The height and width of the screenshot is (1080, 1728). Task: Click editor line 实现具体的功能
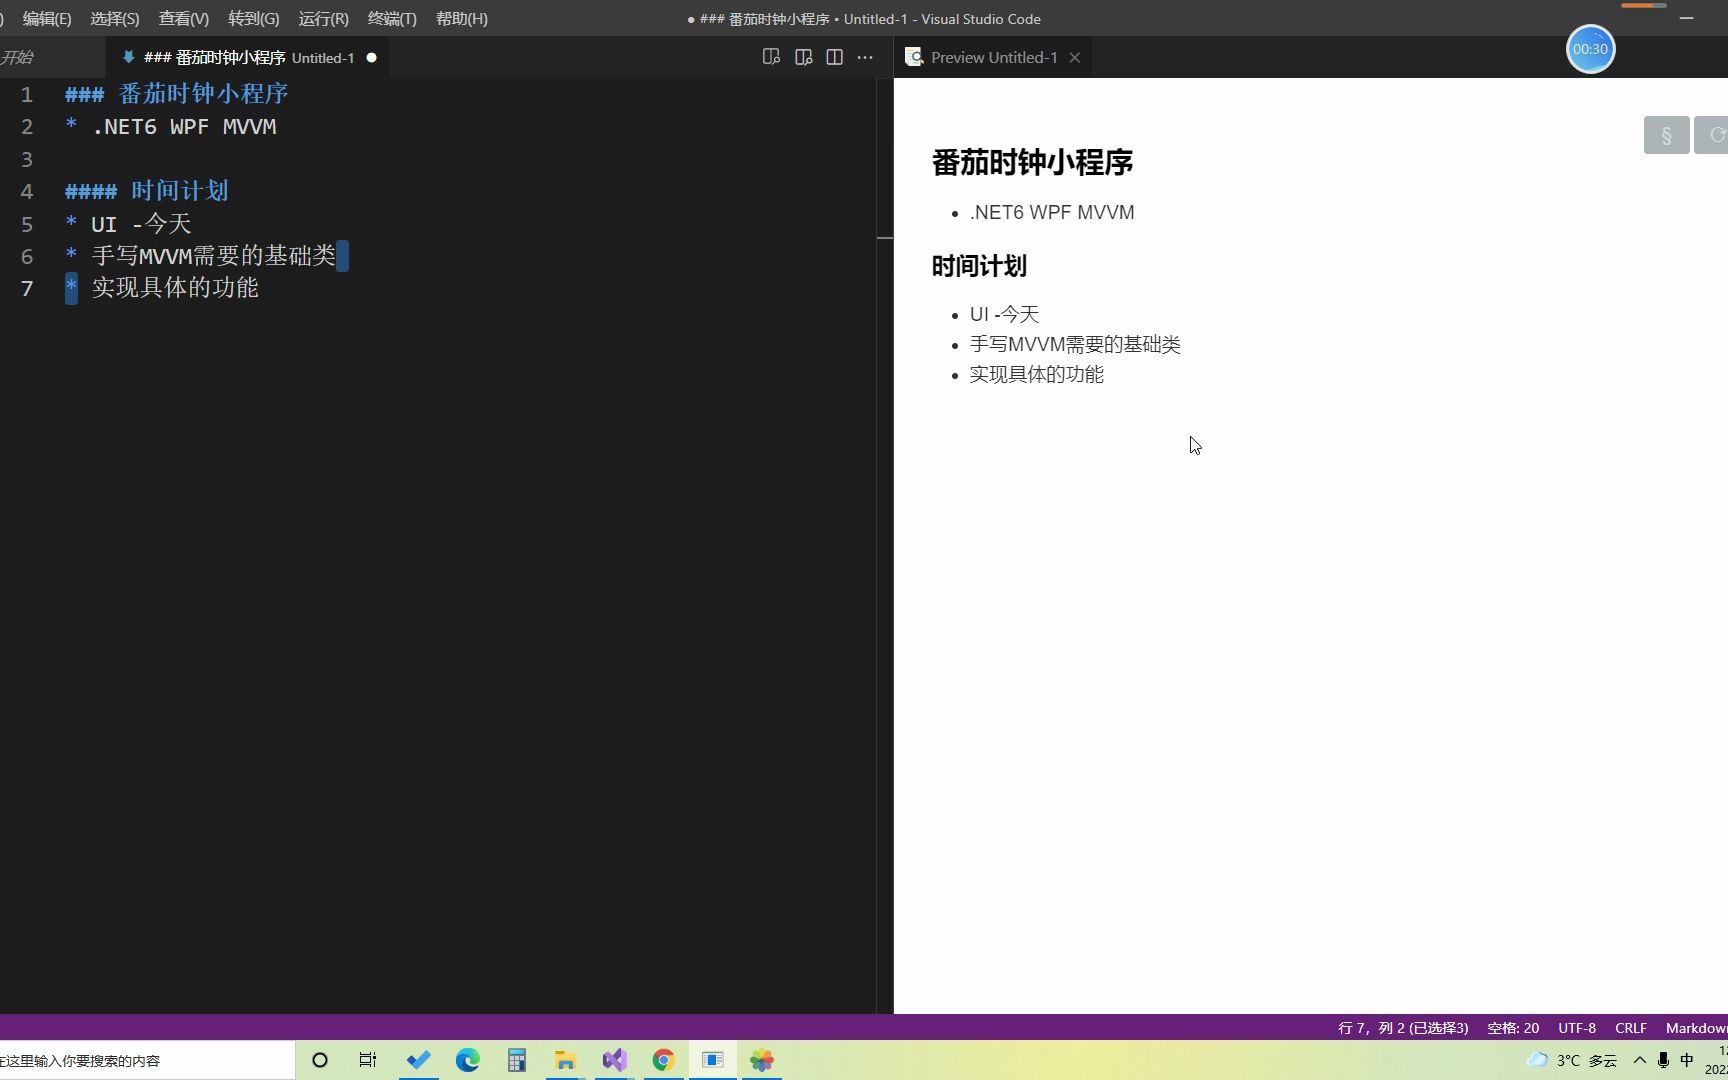click(x=162, y=288)
